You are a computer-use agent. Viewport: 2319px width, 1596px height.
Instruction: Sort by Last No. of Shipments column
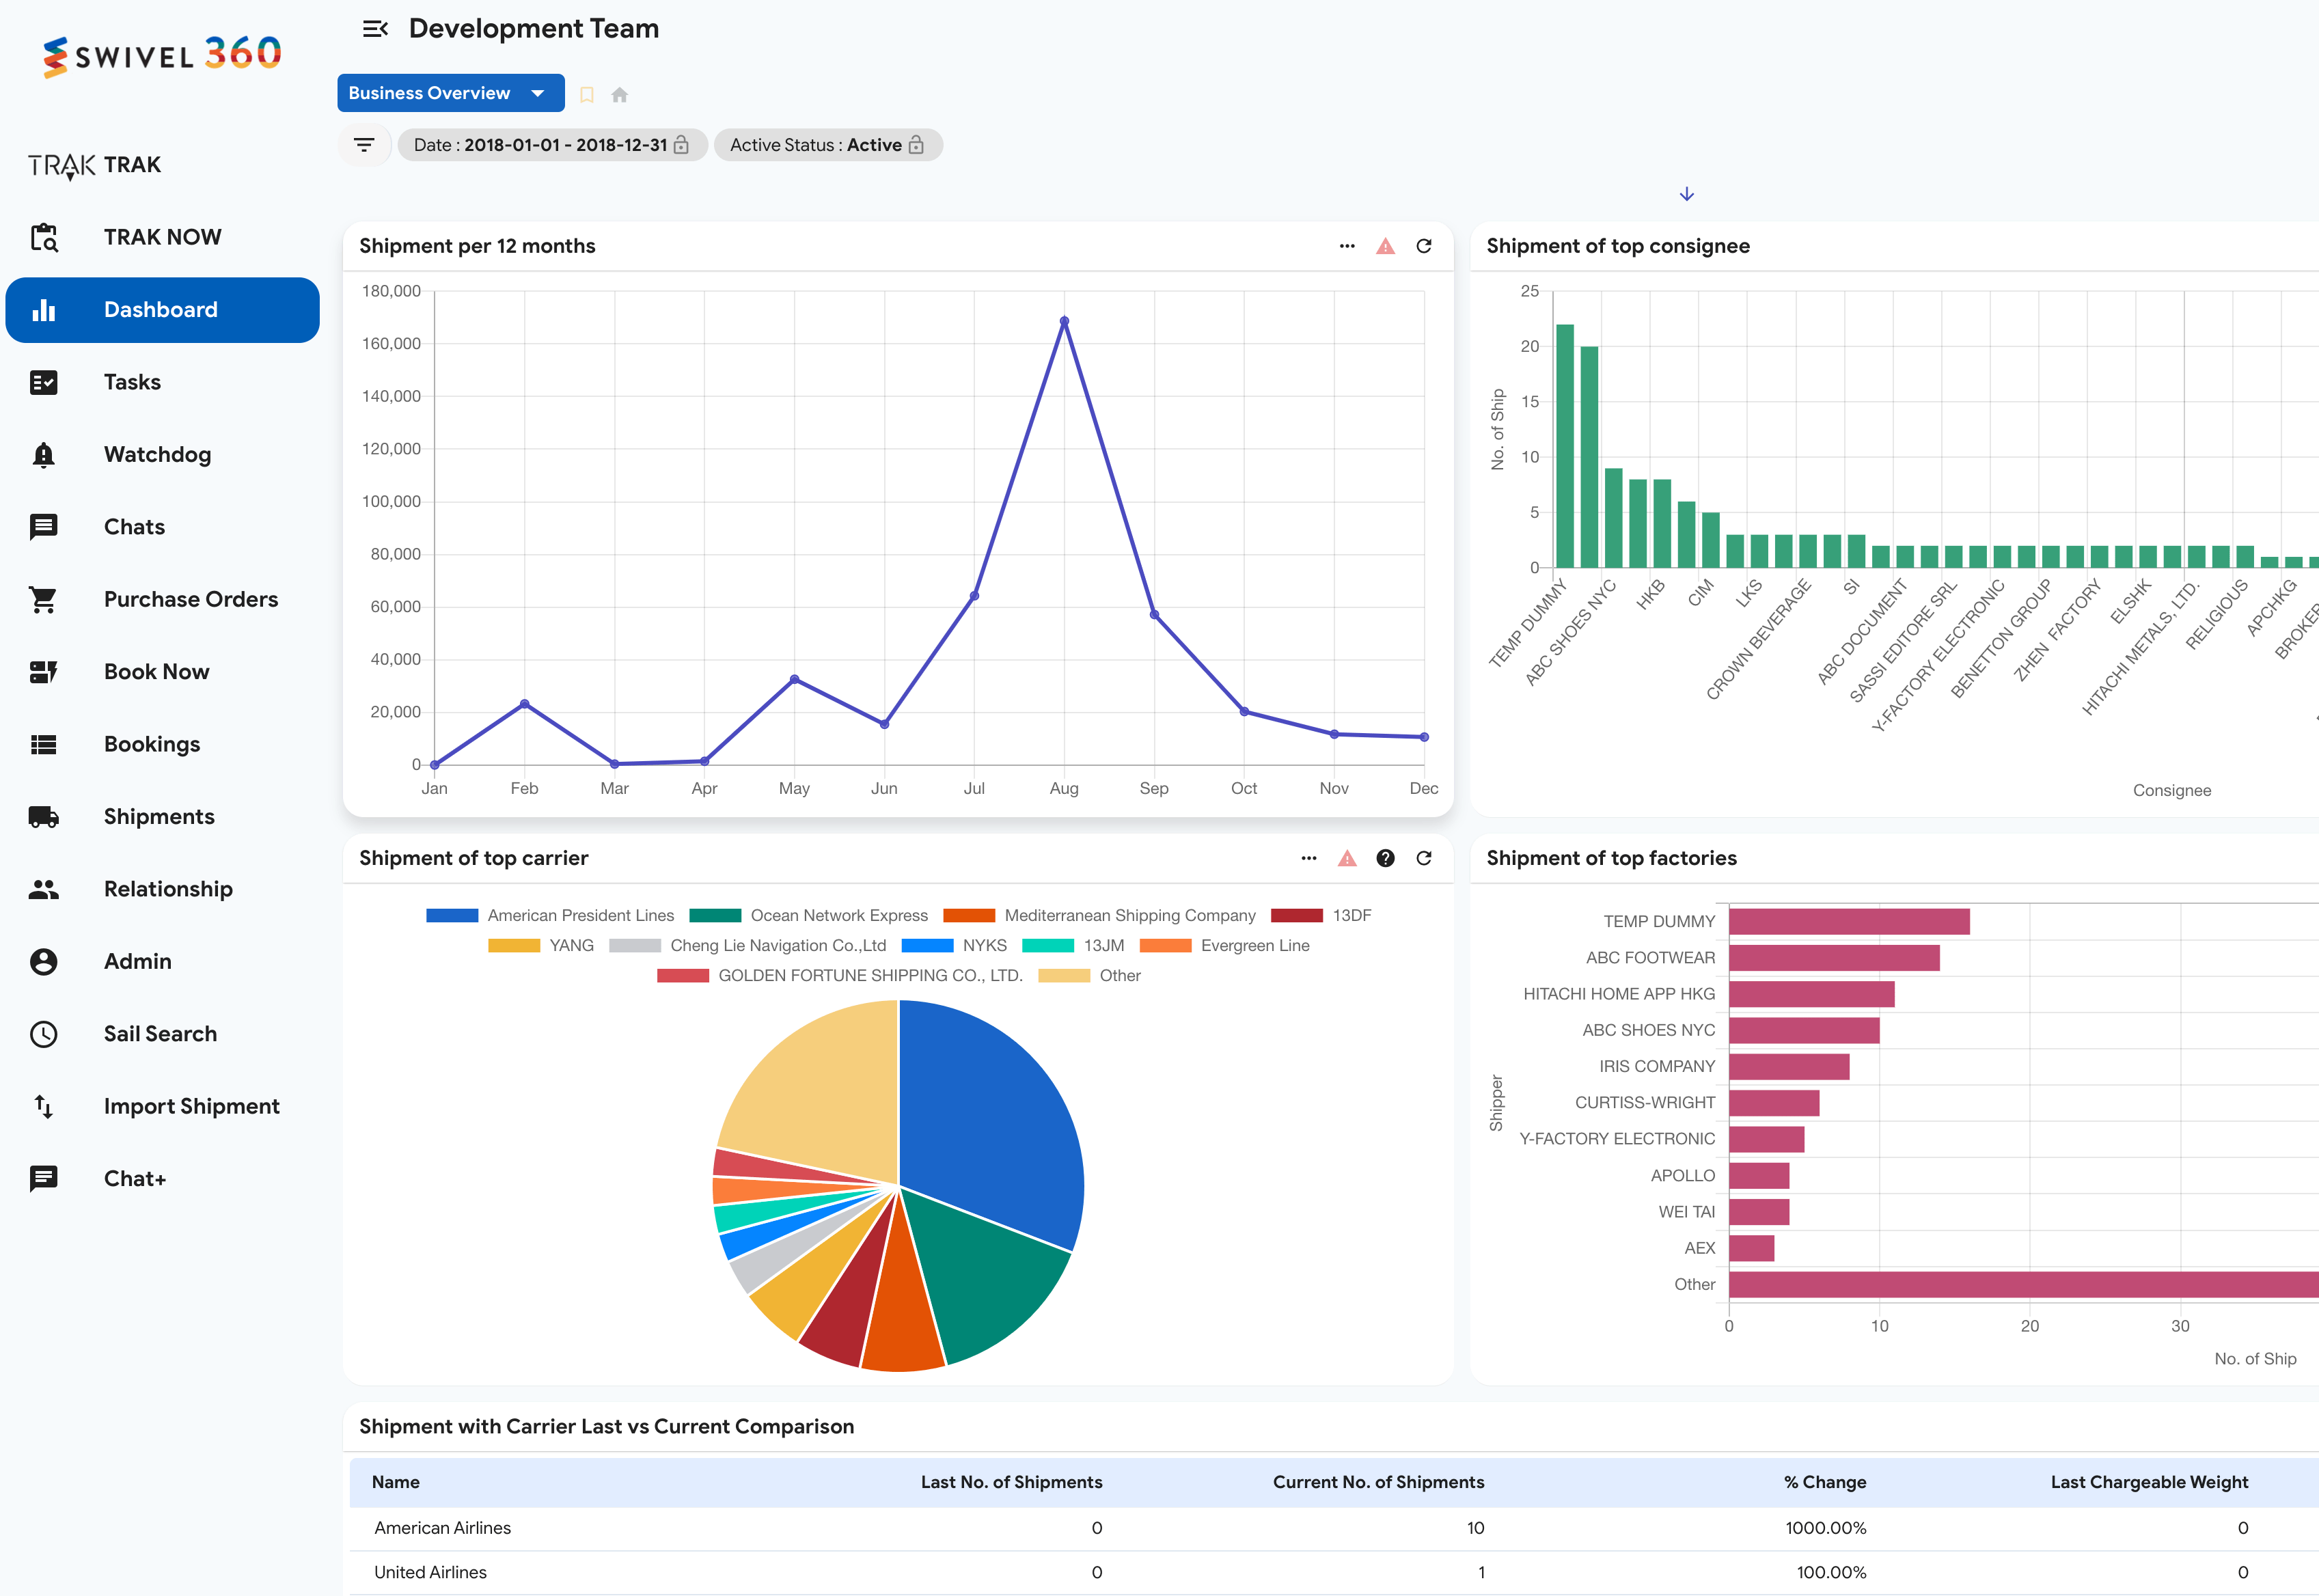tap(1011, 1482)
